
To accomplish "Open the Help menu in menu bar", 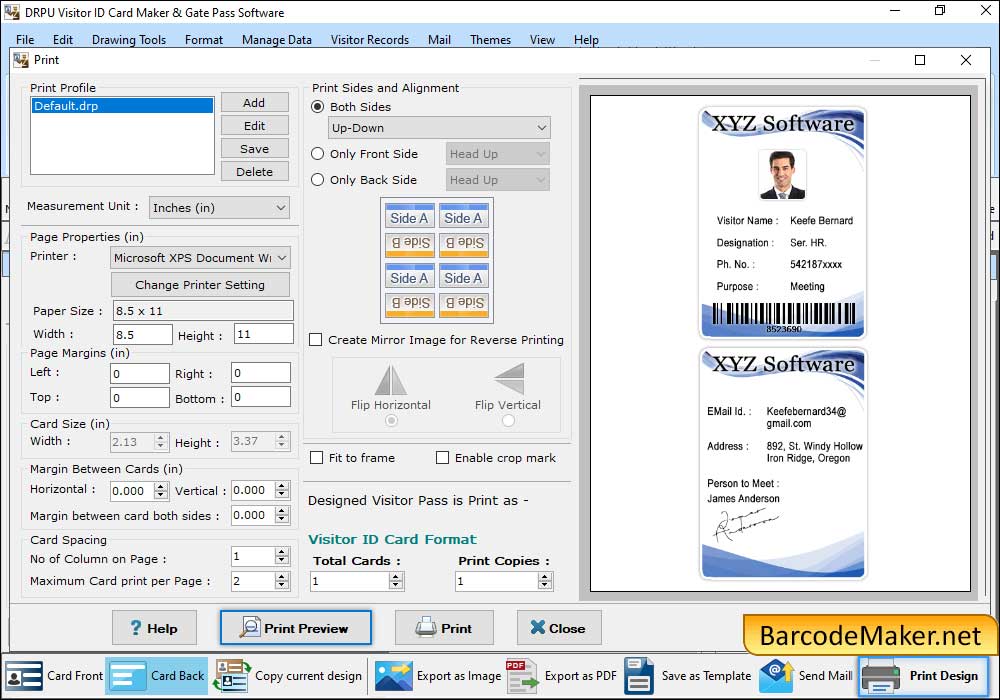I will click(x=586, y=40).
